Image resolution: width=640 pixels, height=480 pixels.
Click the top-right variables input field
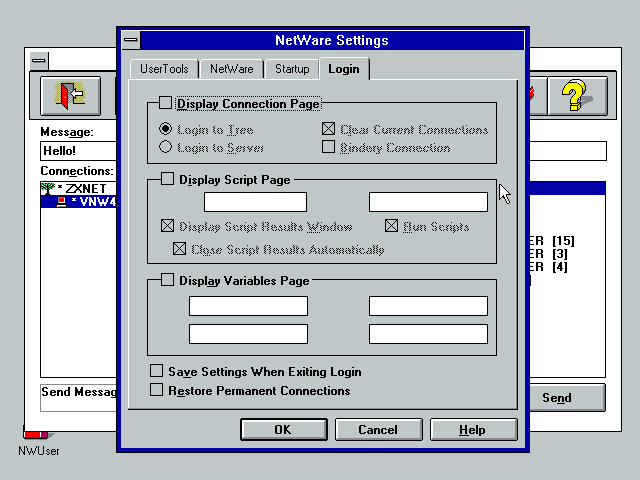(428, 306)
